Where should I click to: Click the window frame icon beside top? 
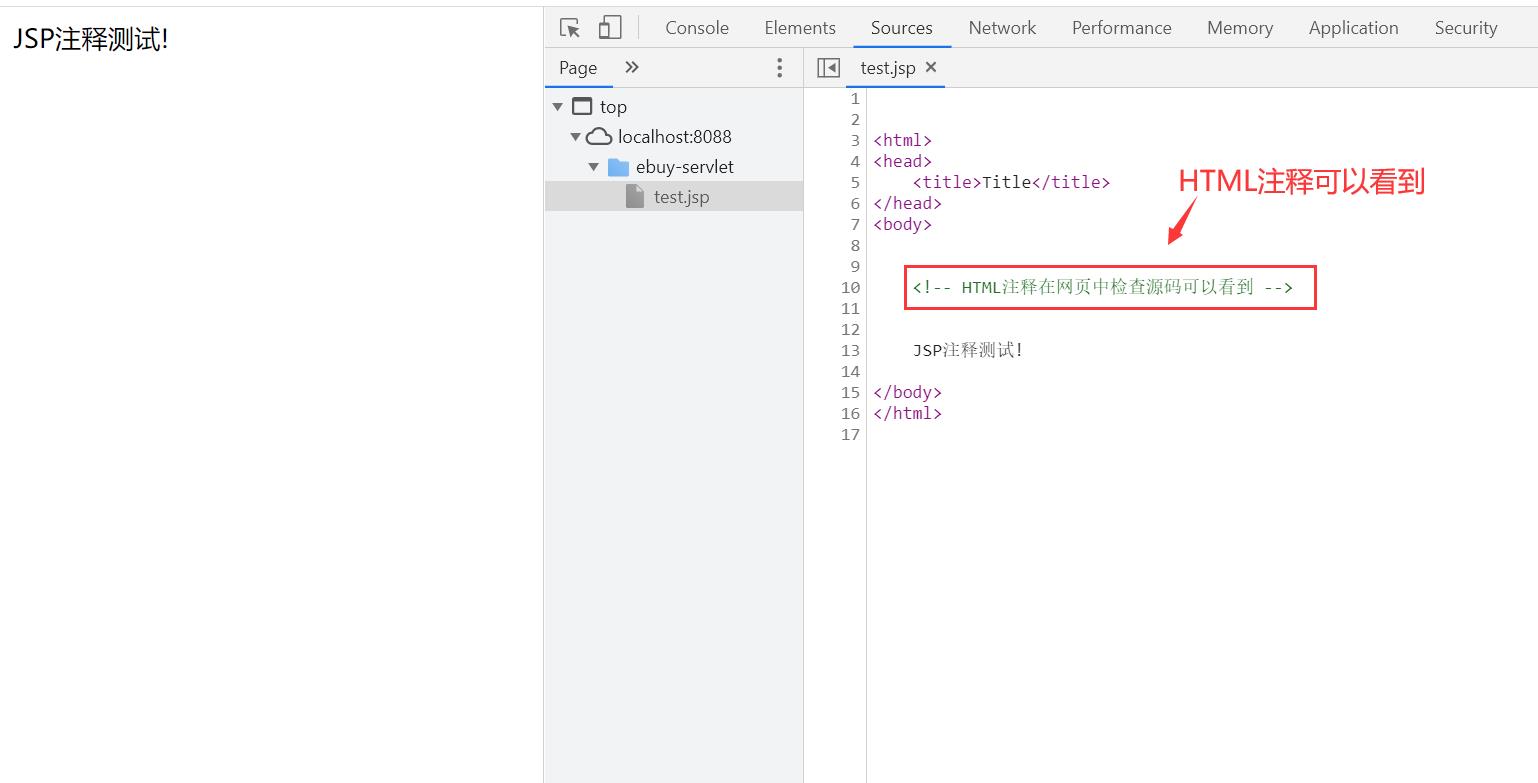tap(582, 106)
